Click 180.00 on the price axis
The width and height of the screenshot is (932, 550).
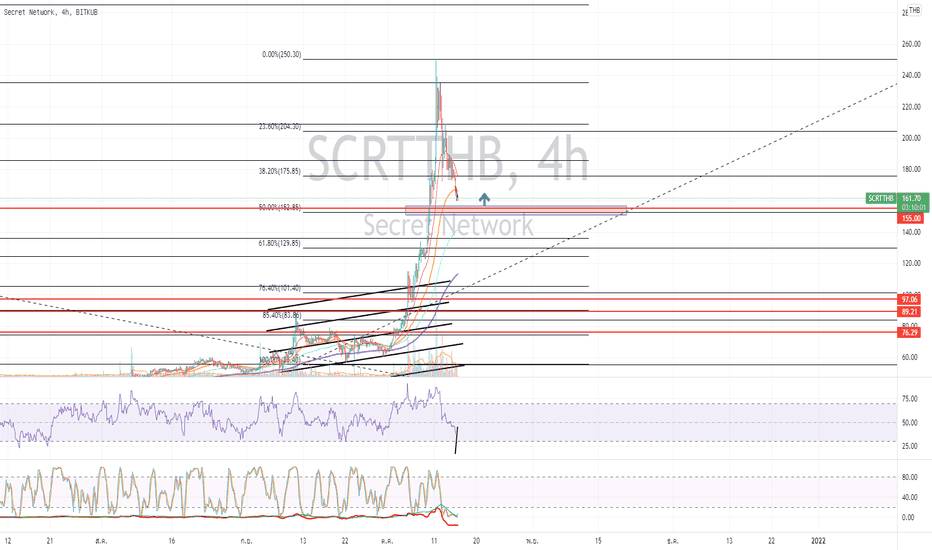[x=911, y=169]
